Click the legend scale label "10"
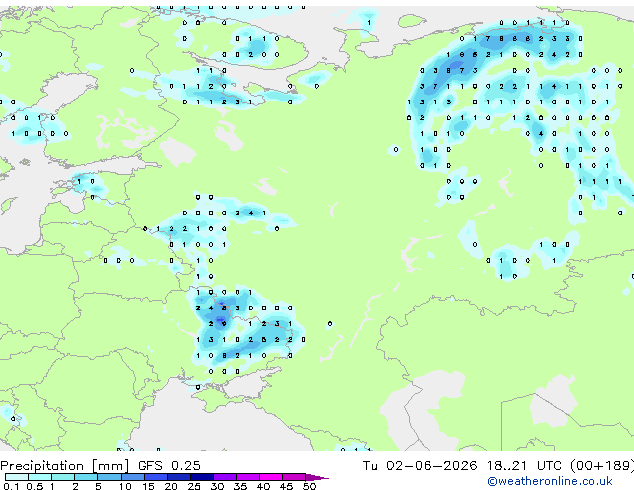The width and height of the screenshot is (634, 490). pos(125,486)
